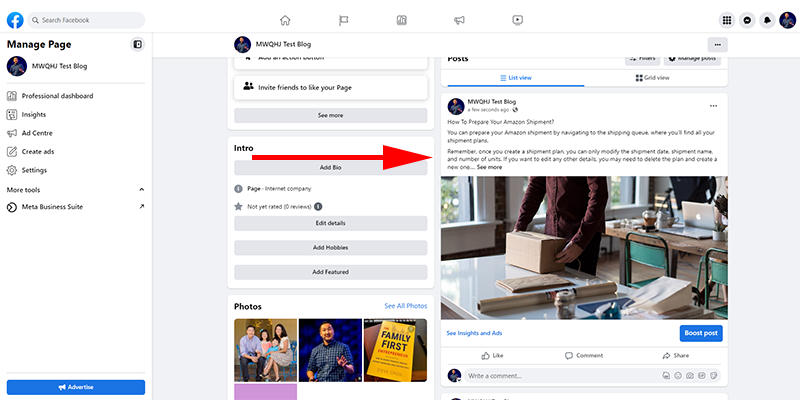Open account profile avatar menu
Screen dimensions: 800x400
tap(787, 20)
